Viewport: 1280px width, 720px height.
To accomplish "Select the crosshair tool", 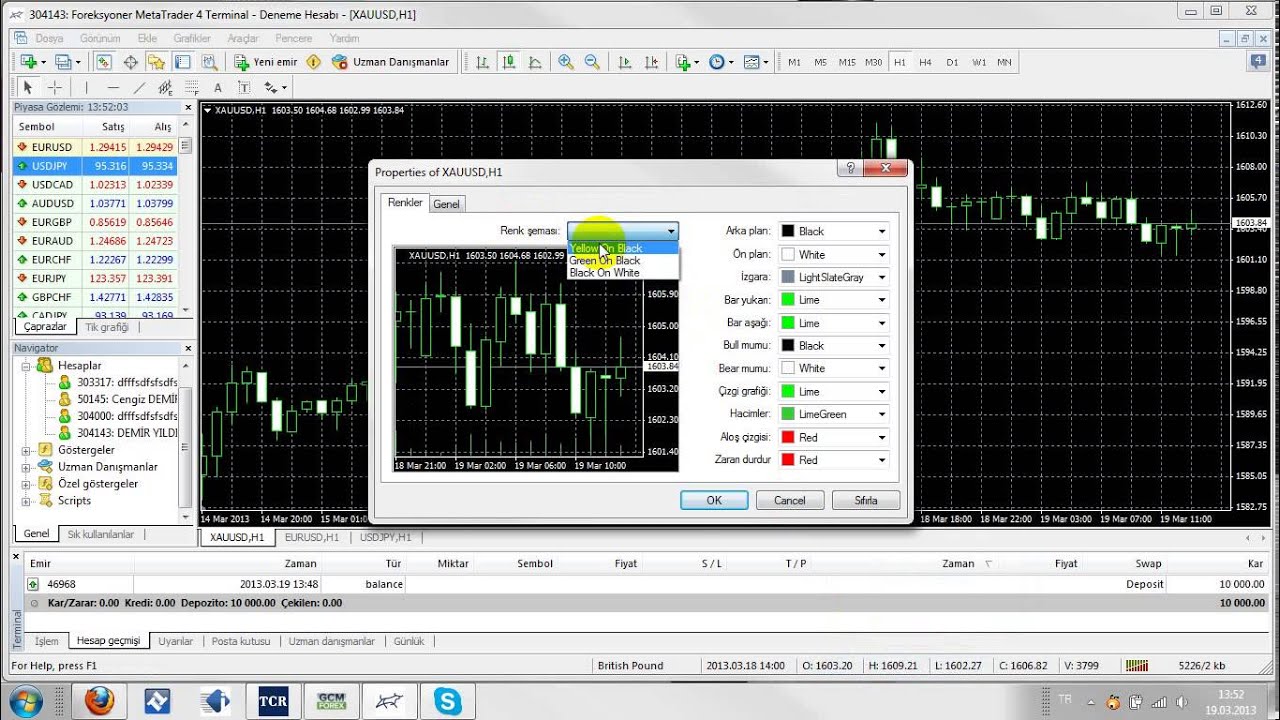I will (55, 88).
